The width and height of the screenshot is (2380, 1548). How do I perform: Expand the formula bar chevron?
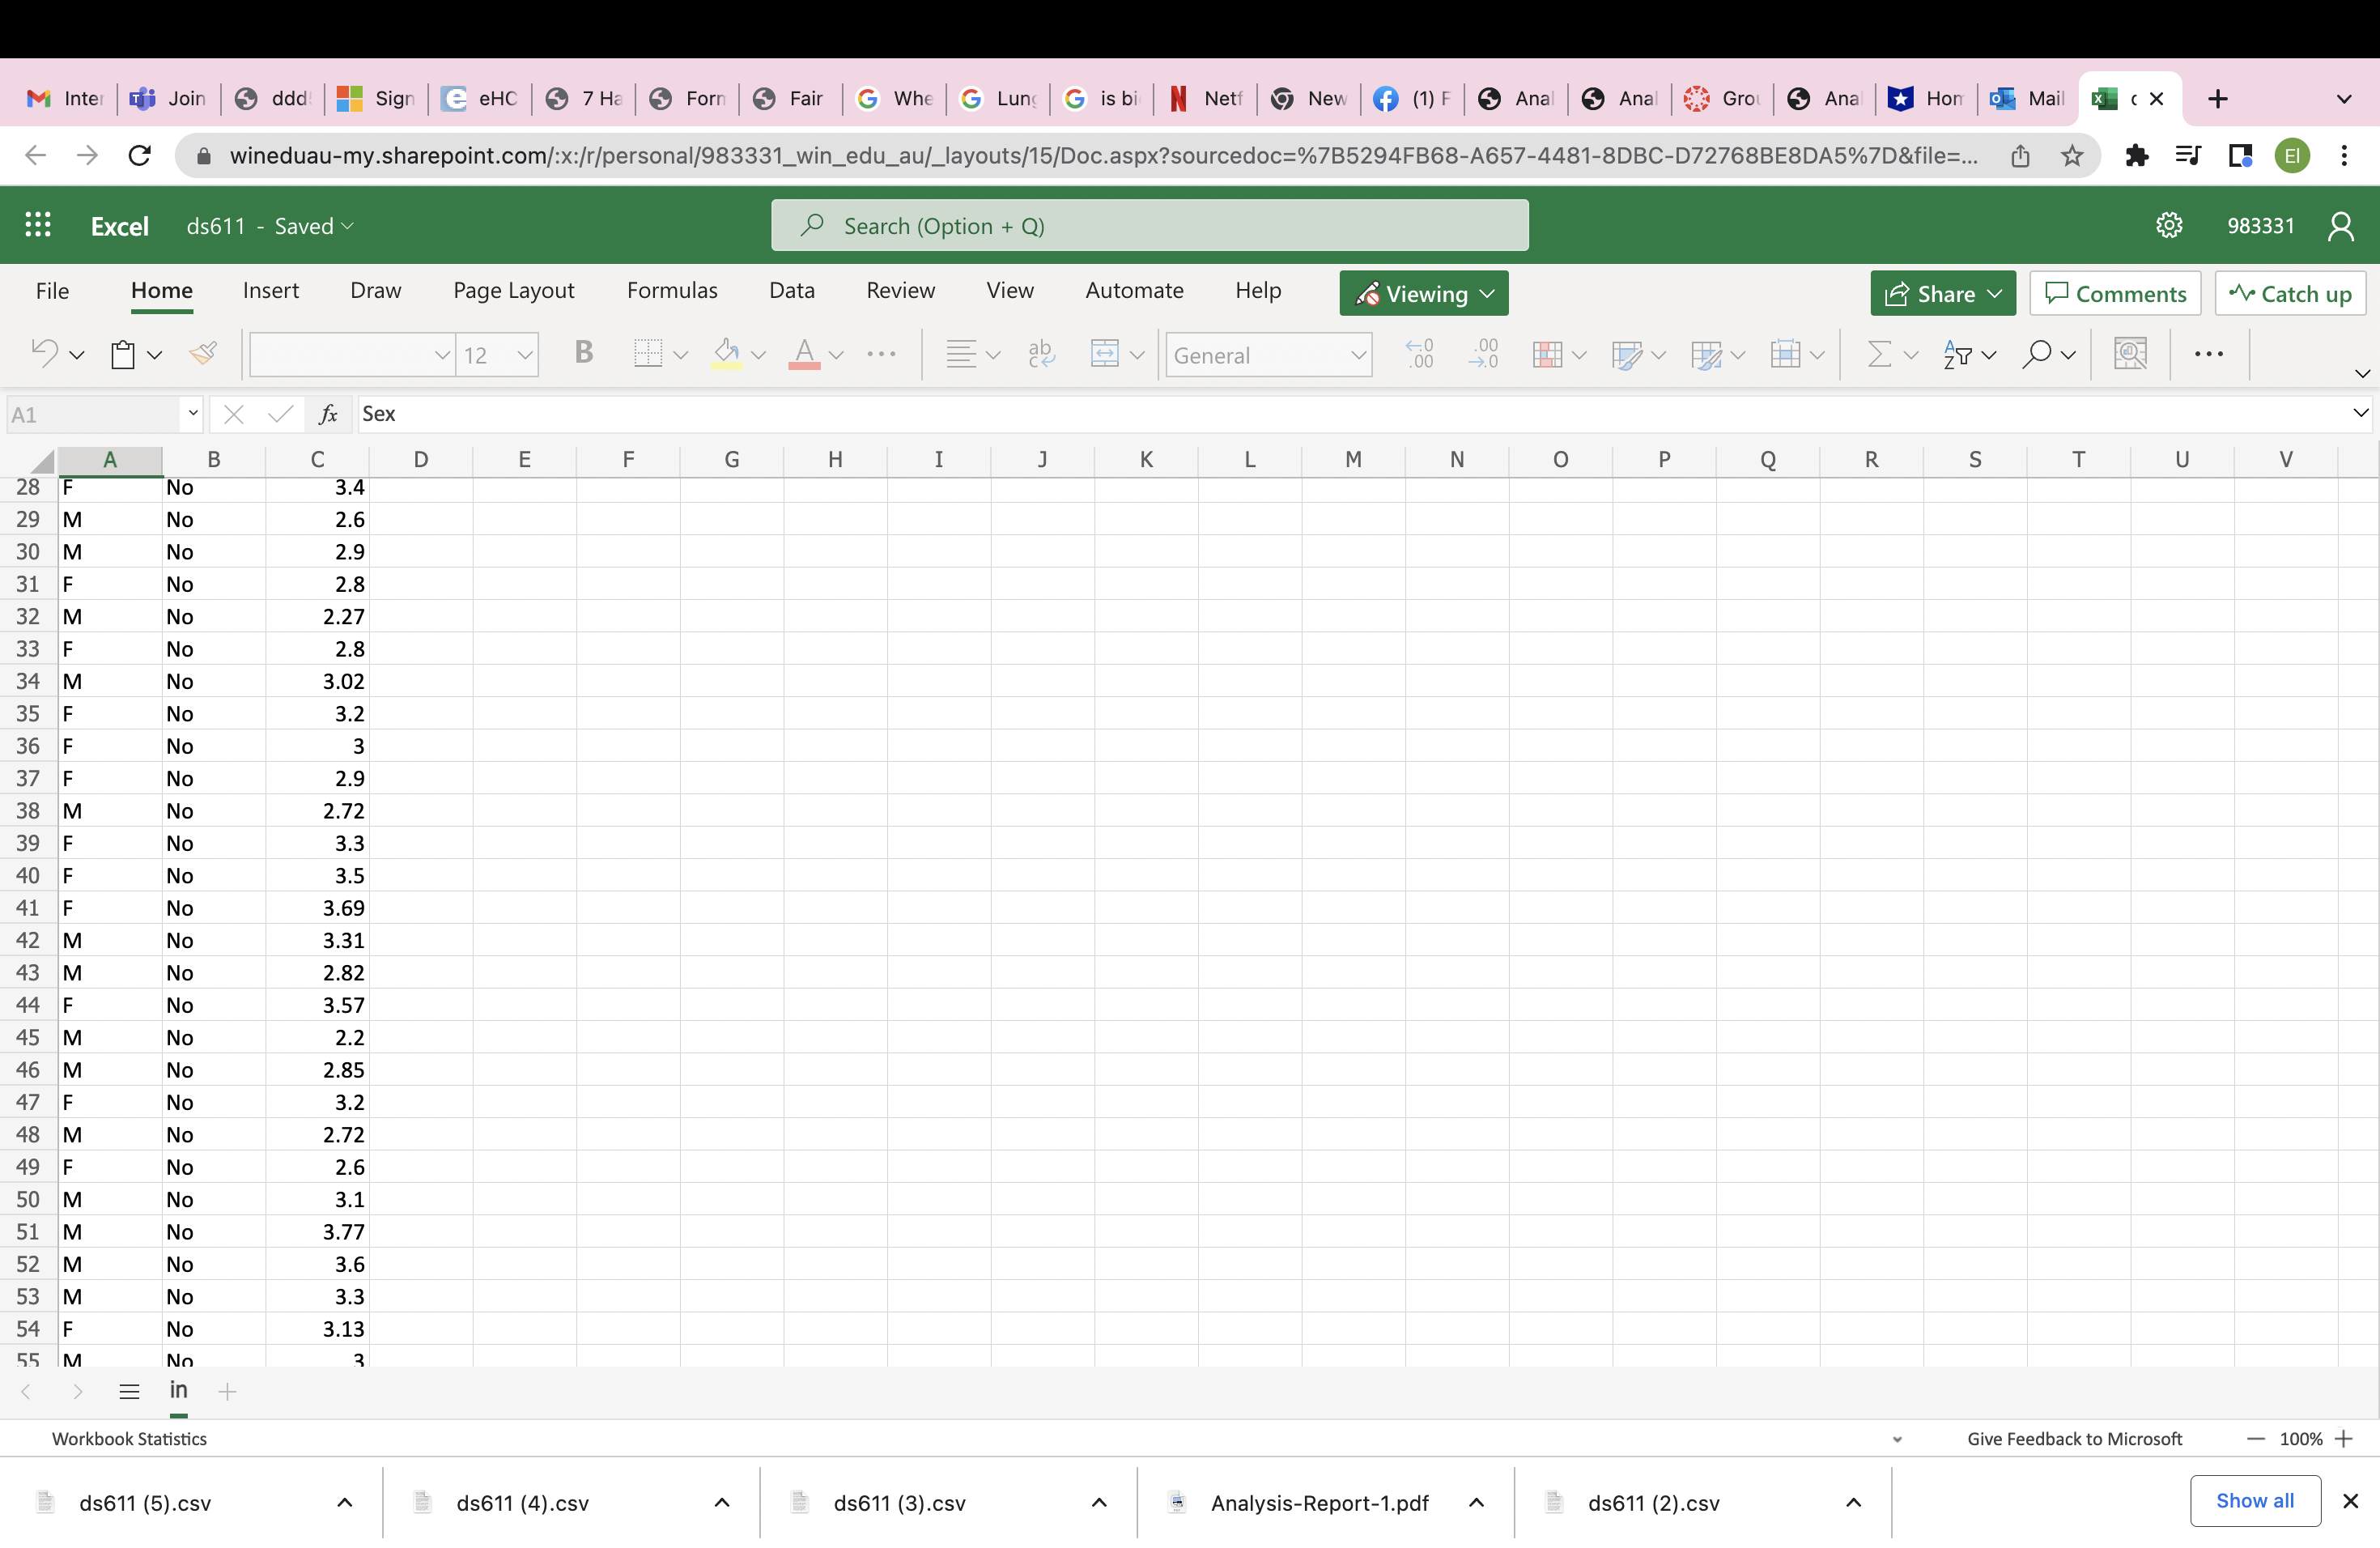point(2360,413)
